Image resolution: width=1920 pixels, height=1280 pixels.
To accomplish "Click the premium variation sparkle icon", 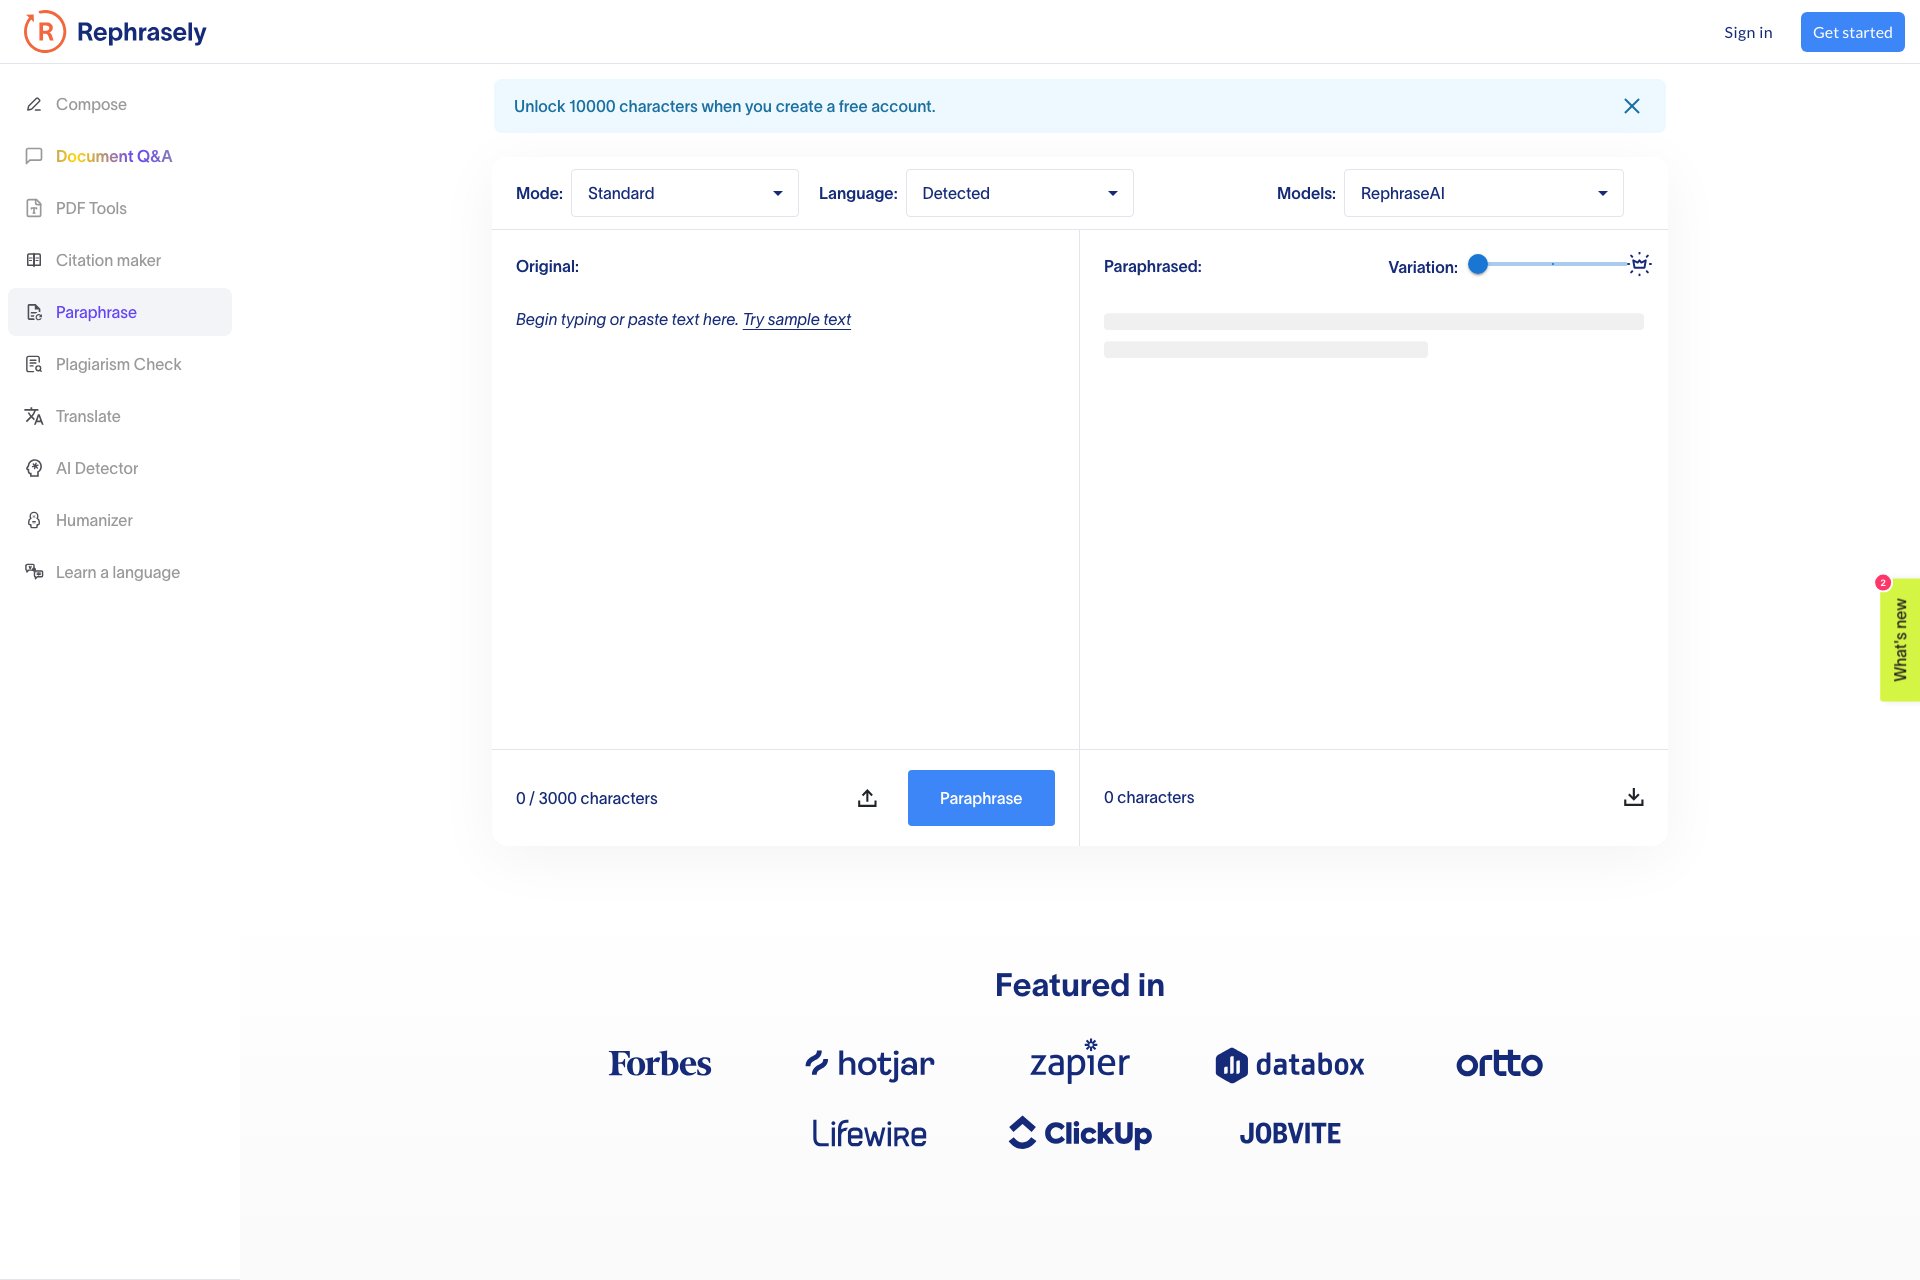I will (1639, 264).
